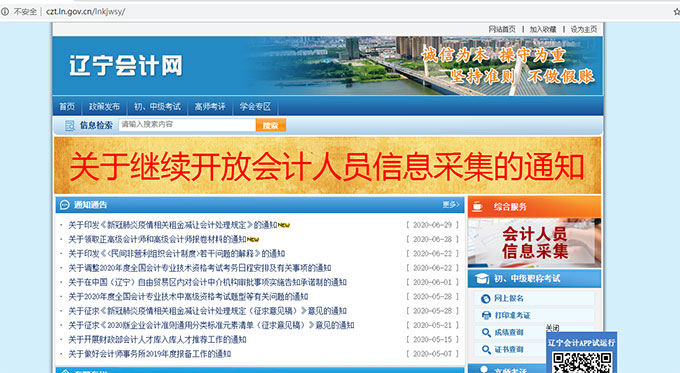This screenshot has width=680, height=373.
Task: Click the printer icon for 打印准考证
Action: pos(486,315)
